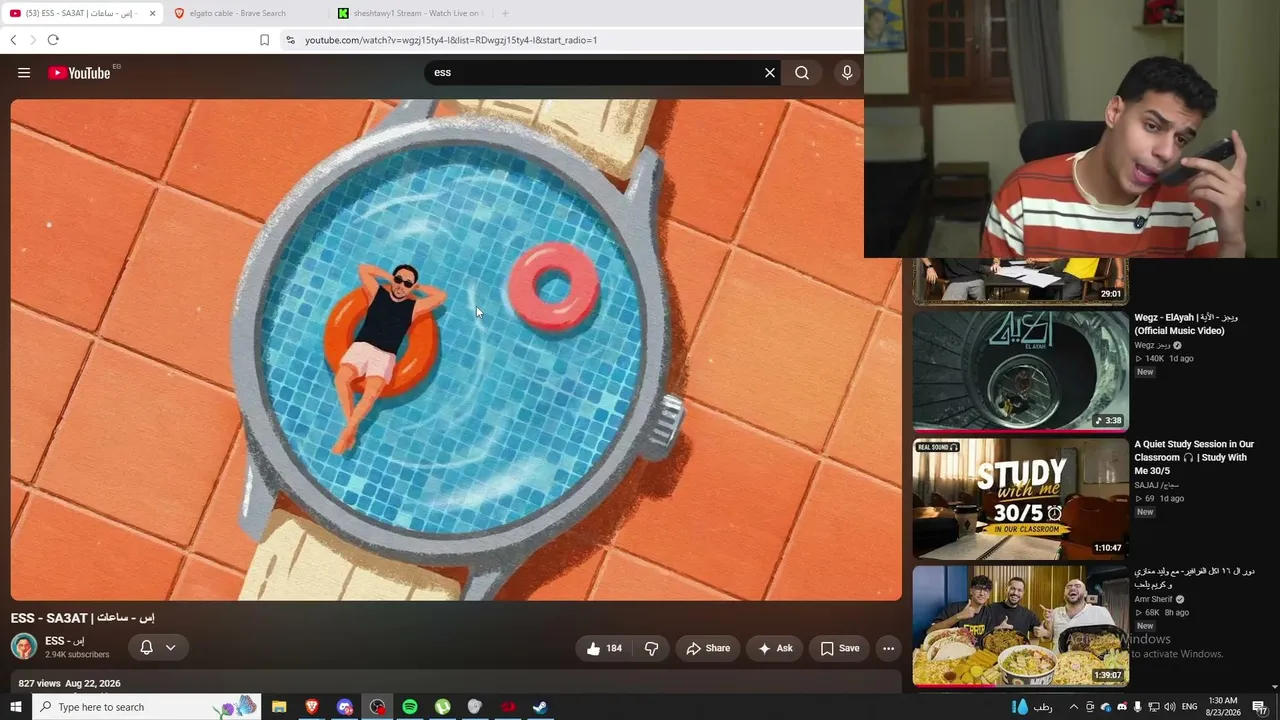Open a new browser tab

click(x=505, y=13)
